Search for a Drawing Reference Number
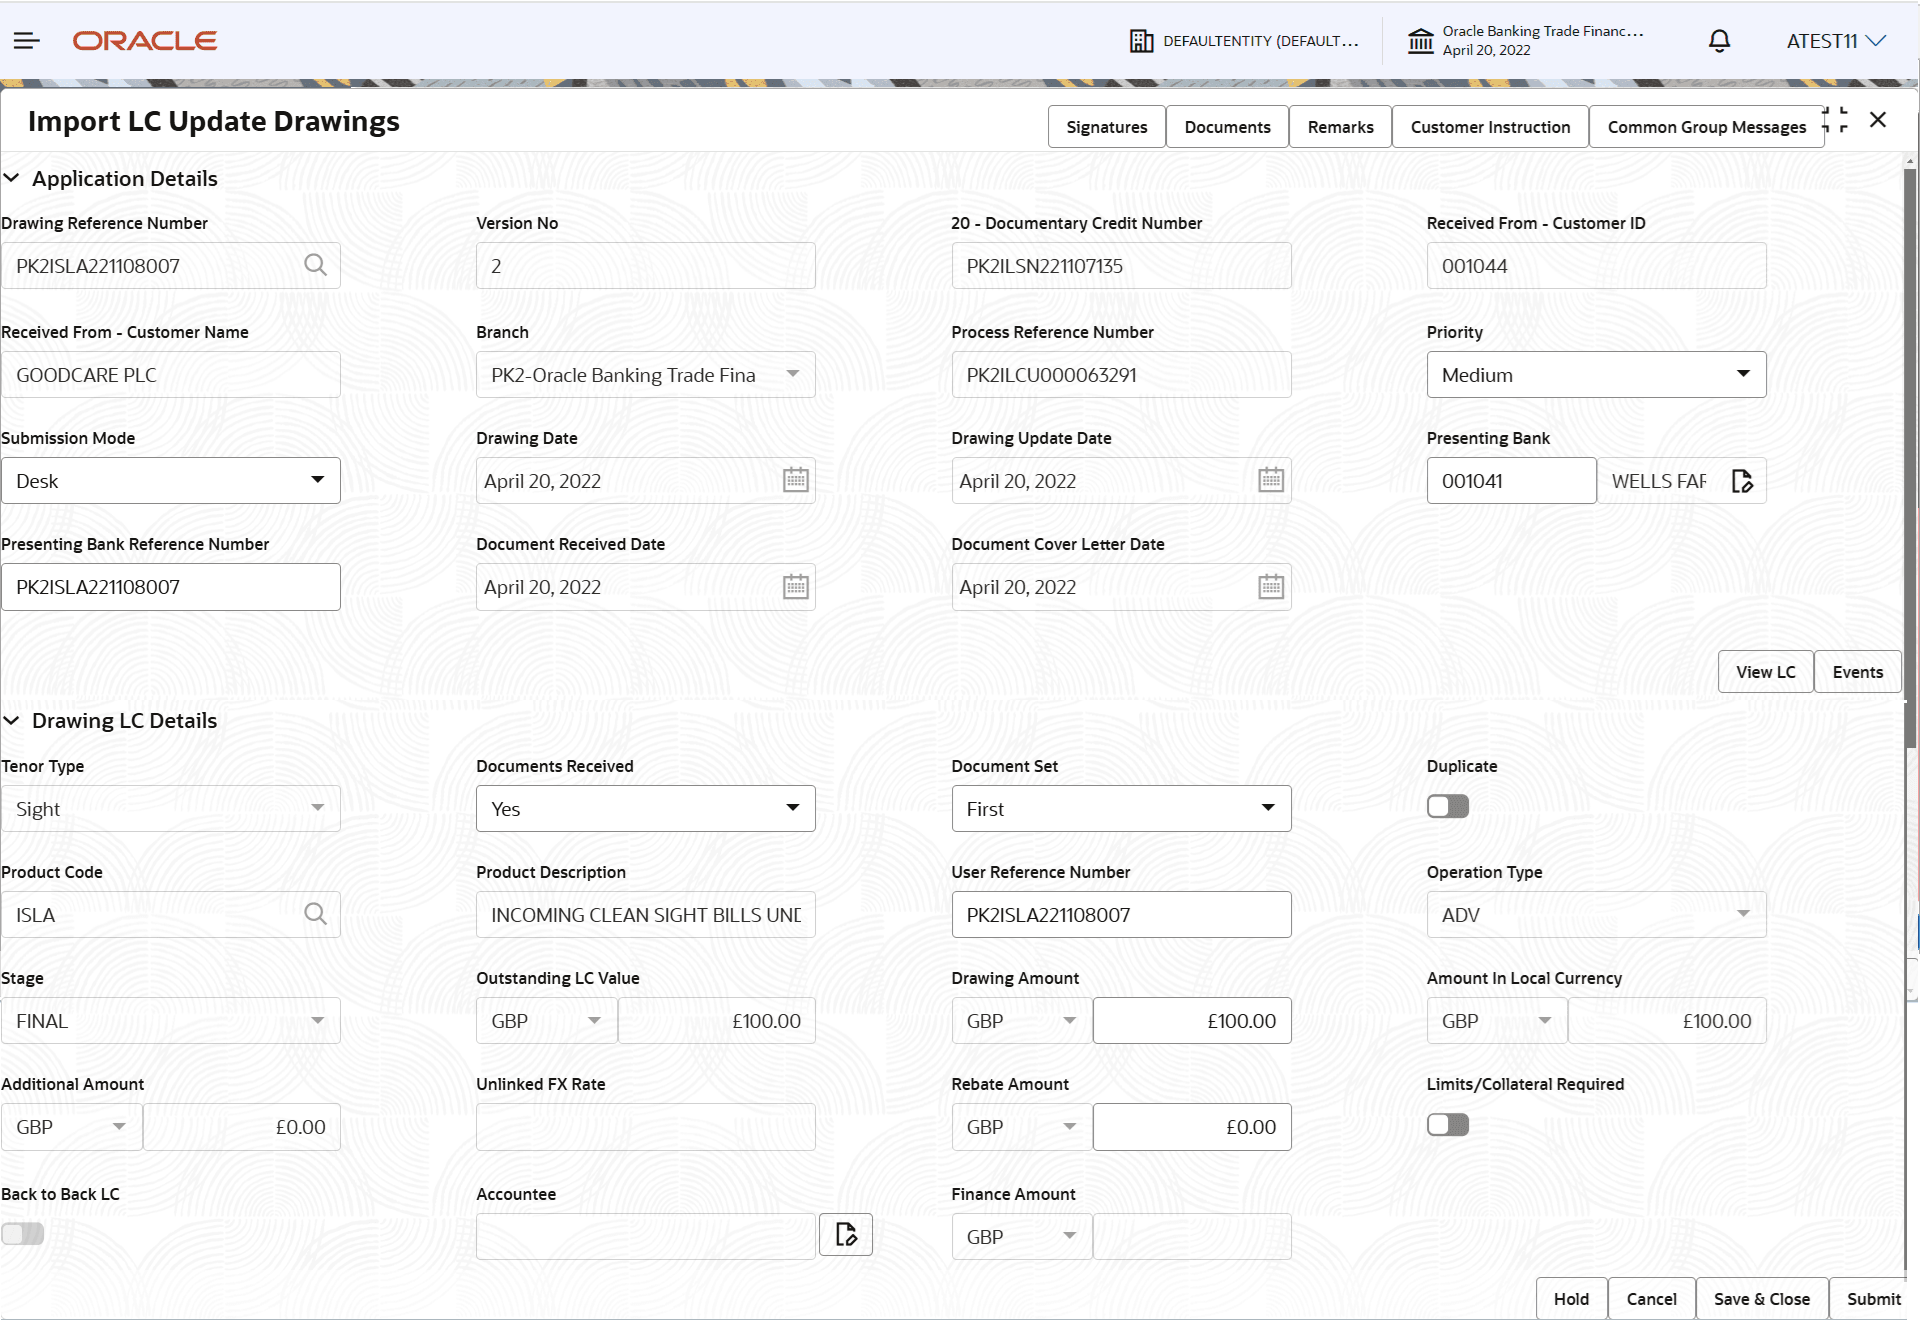 pyautogui.click(x=315, y=265)
